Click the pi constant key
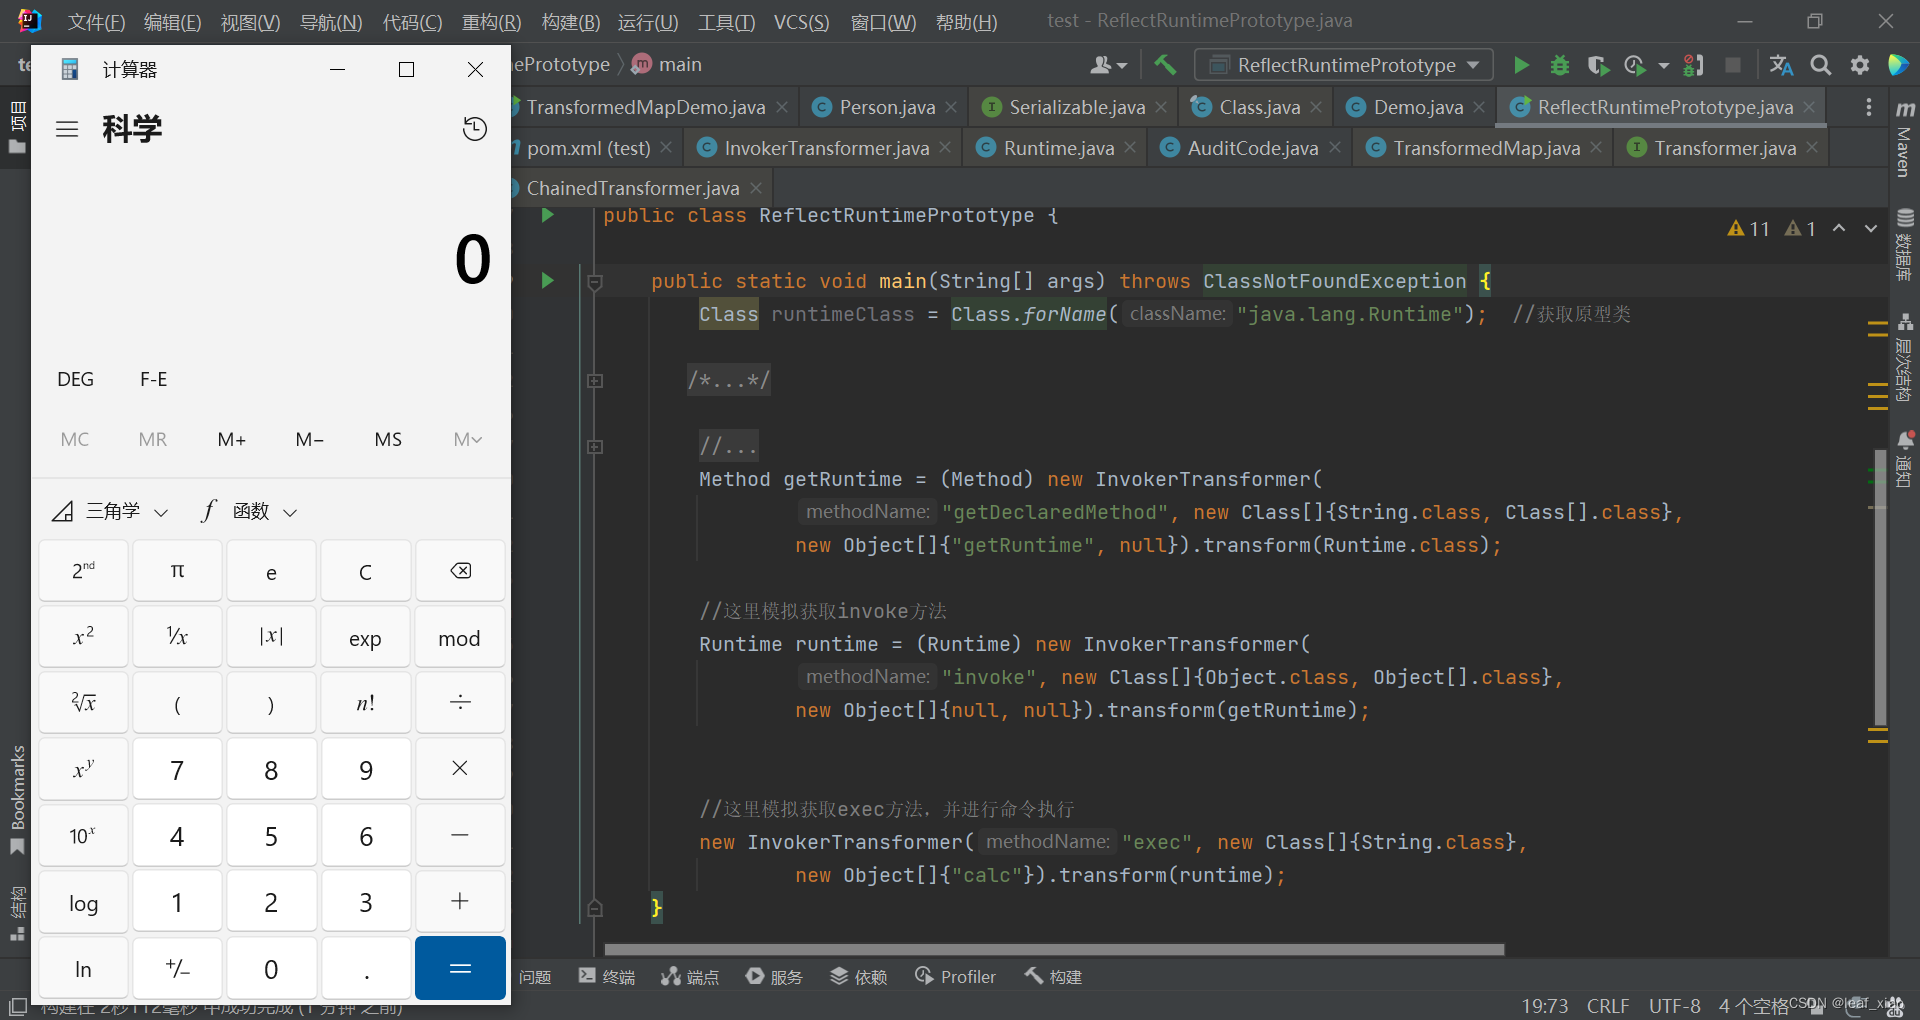The image size is (1920, 1020). pyautogui.click(x=177, y=571)
